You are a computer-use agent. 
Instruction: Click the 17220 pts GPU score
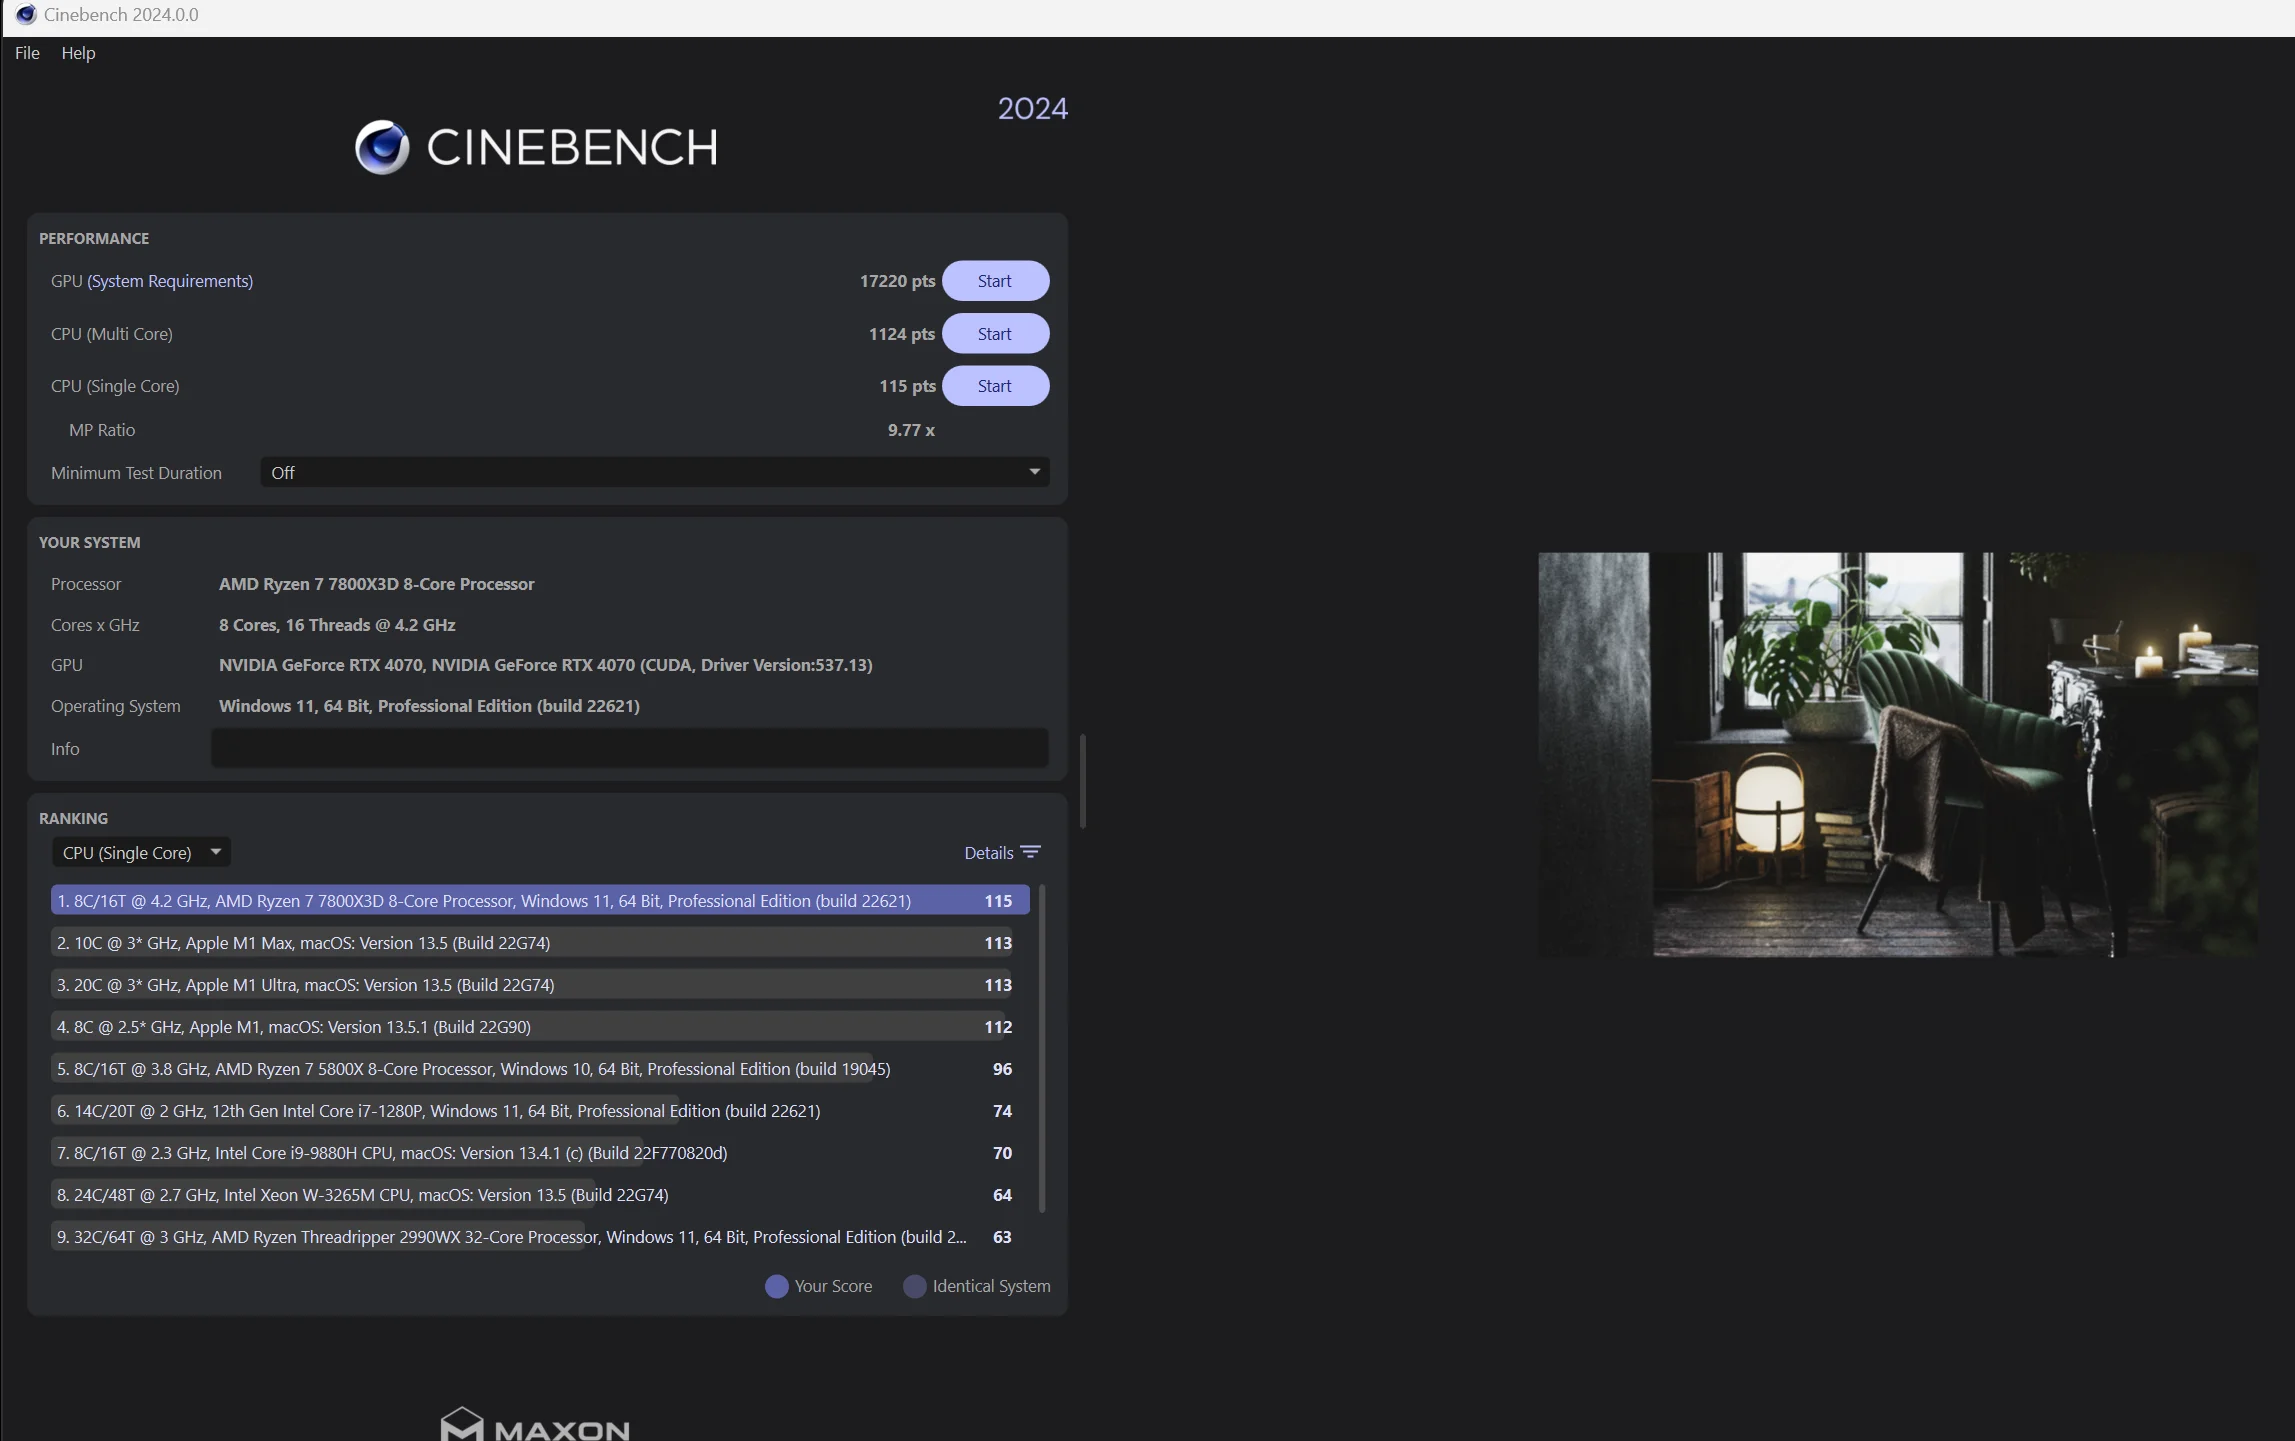[897, 281]
